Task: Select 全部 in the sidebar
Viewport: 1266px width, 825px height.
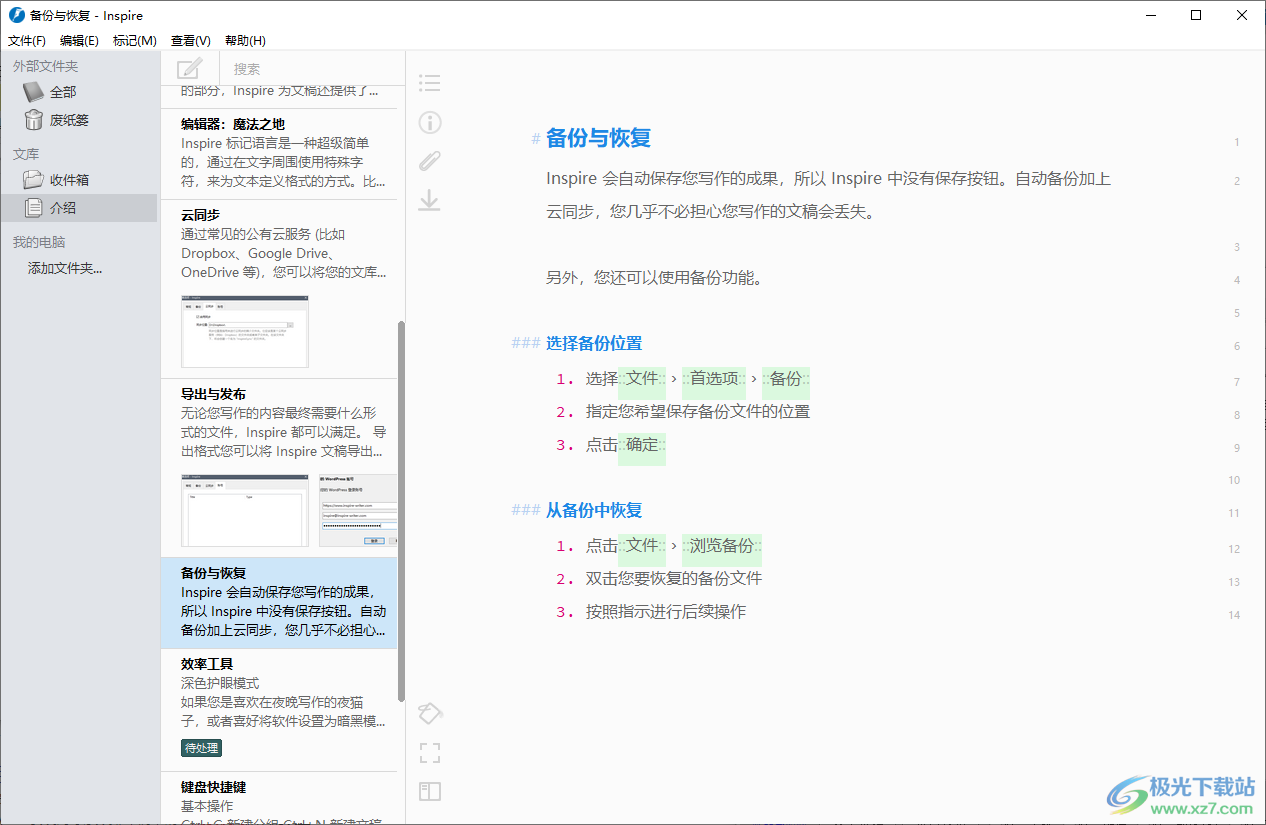Action: coord(63,92)
